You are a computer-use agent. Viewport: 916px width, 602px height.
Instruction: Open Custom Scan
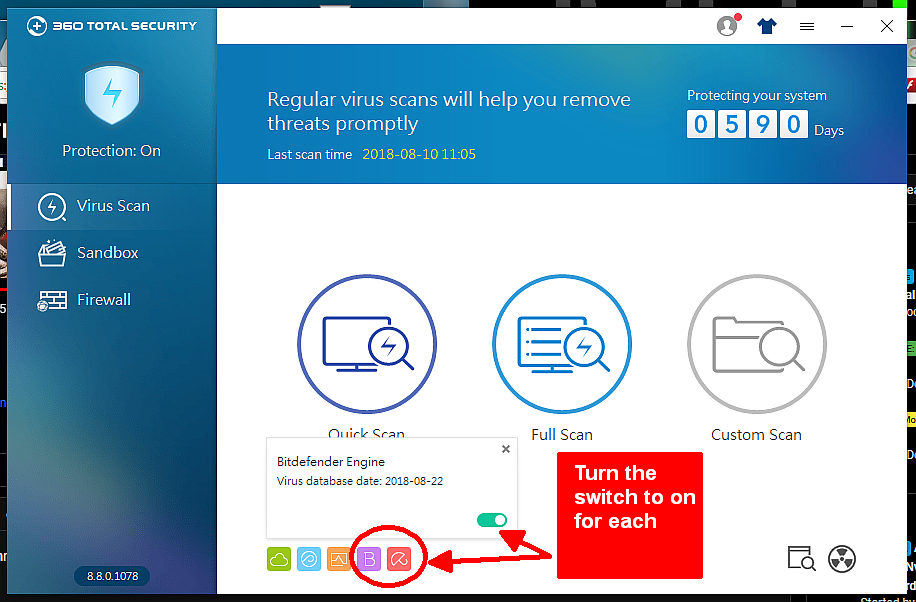[x=757, y=344]
